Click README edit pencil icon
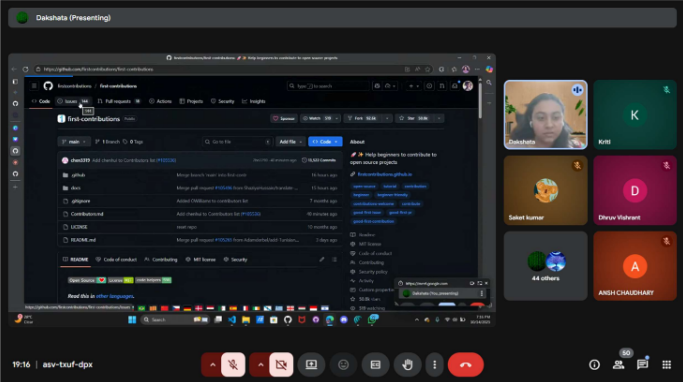Viewport: 683px width, 382px height. pos(321,260)
